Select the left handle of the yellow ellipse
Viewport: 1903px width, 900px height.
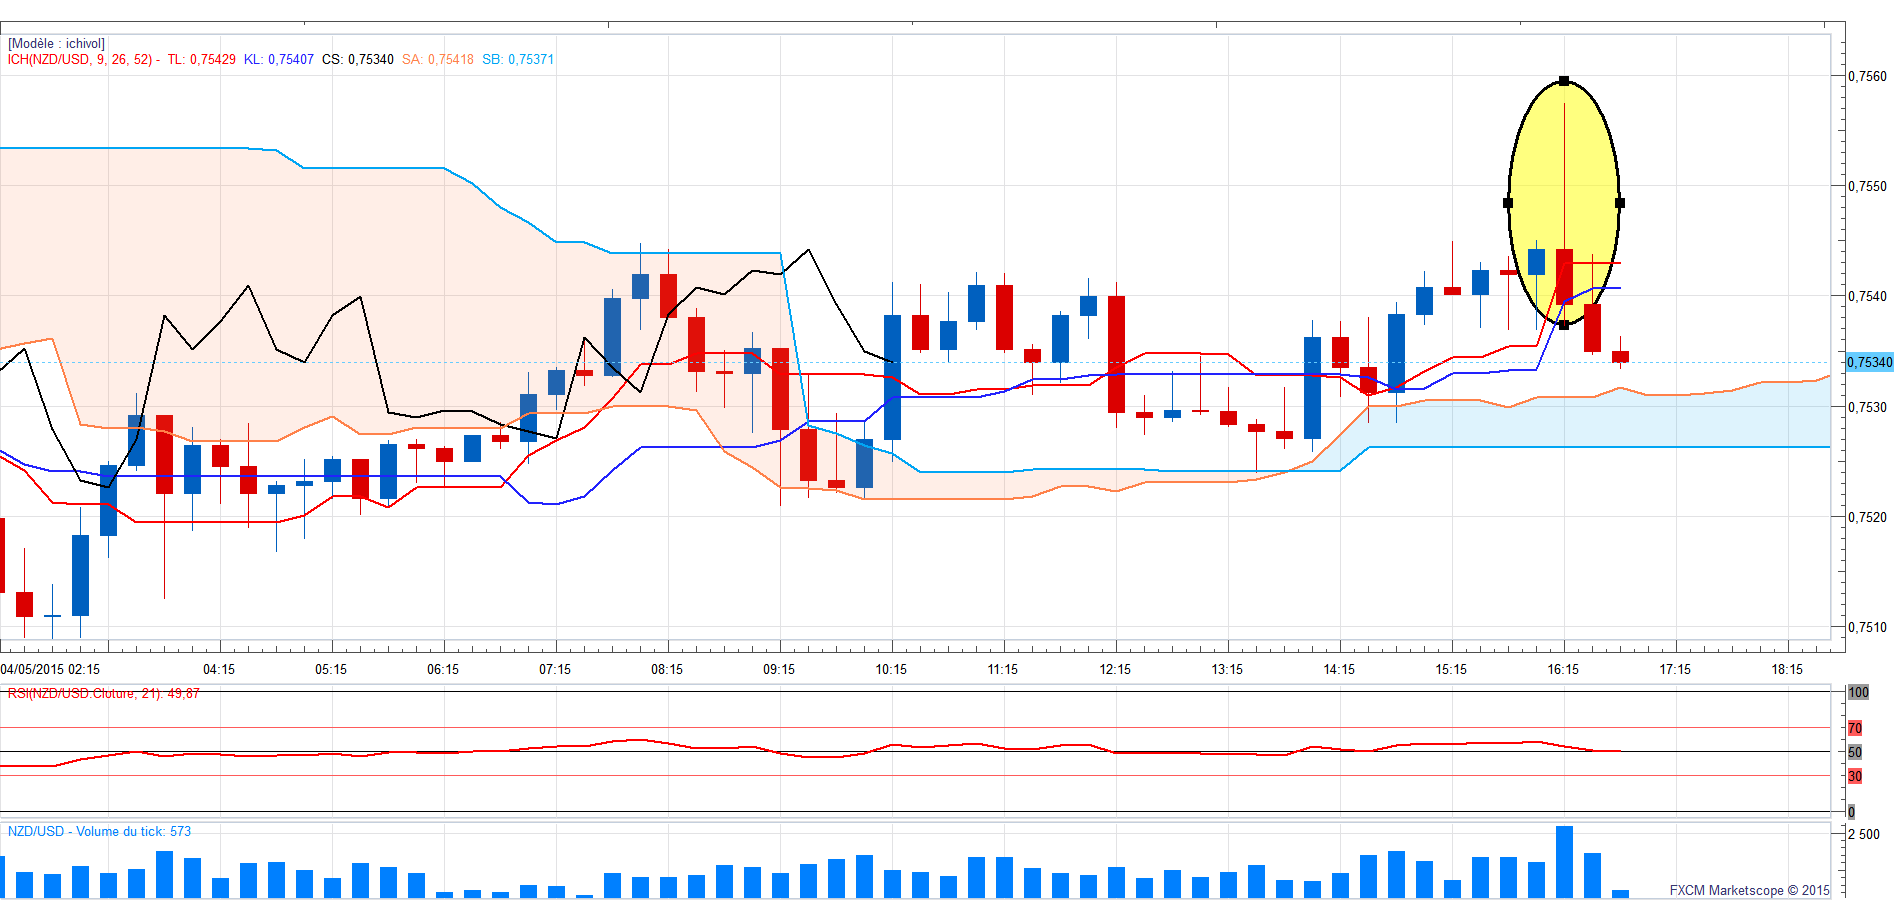pos(1508,203)
